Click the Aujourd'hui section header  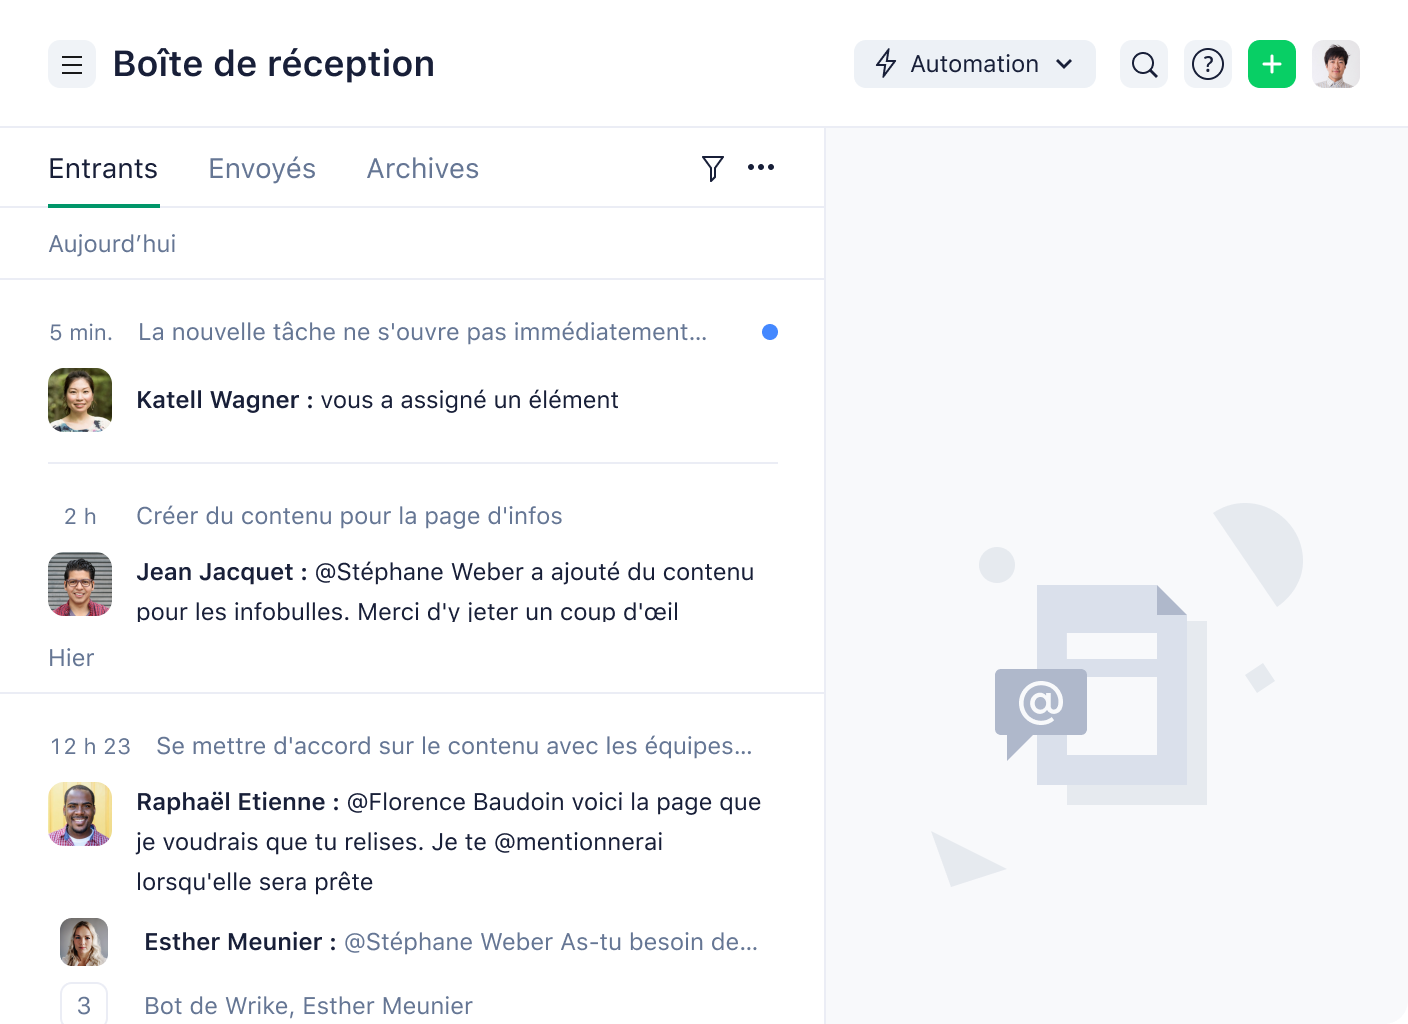112,244
